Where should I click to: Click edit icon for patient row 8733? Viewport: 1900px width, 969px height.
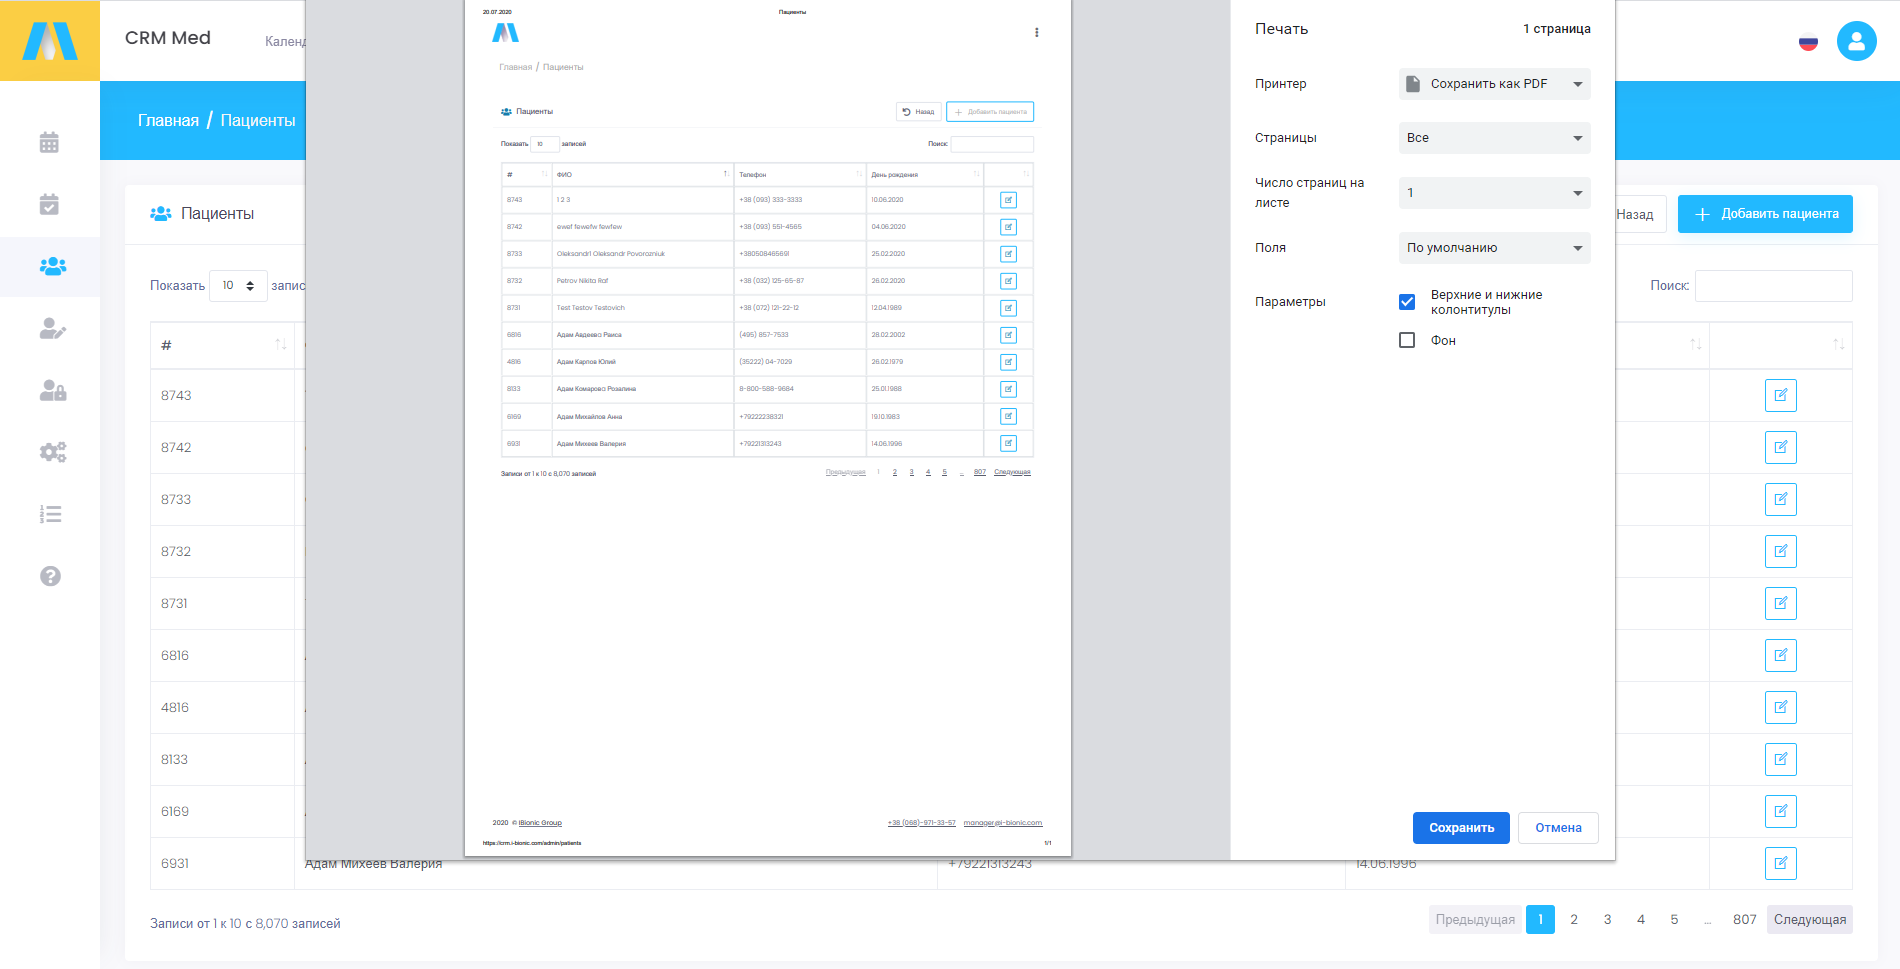pyautogui.click(x=1781, y=499)
